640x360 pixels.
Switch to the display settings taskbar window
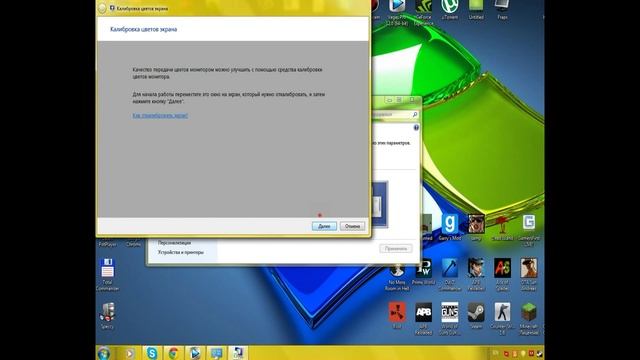(x=216, y=353)
